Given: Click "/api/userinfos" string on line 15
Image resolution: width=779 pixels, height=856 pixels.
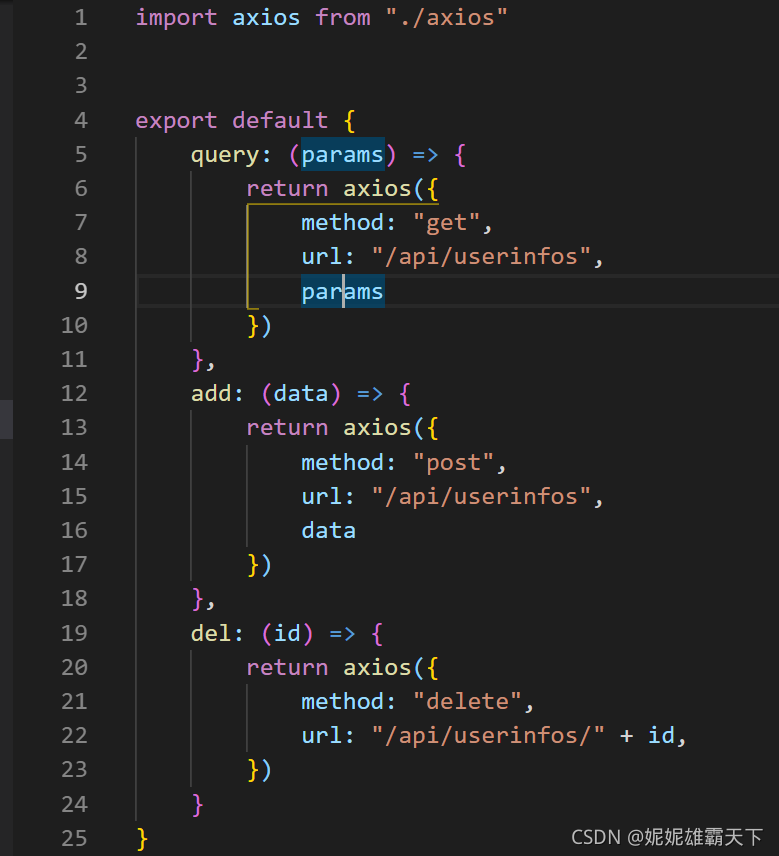Looking at the screenshot, I should click(x=481, y=497).
